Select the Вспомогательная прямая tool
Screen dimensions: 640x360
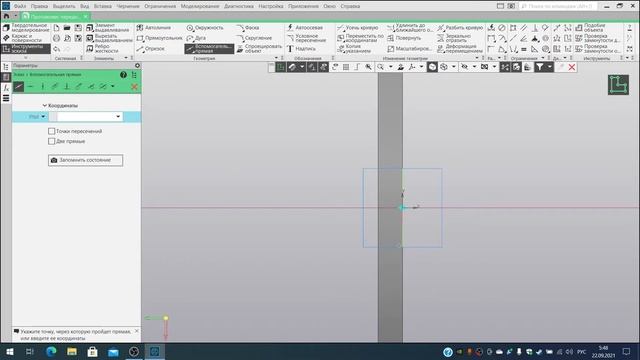click(x=209, y=49)
